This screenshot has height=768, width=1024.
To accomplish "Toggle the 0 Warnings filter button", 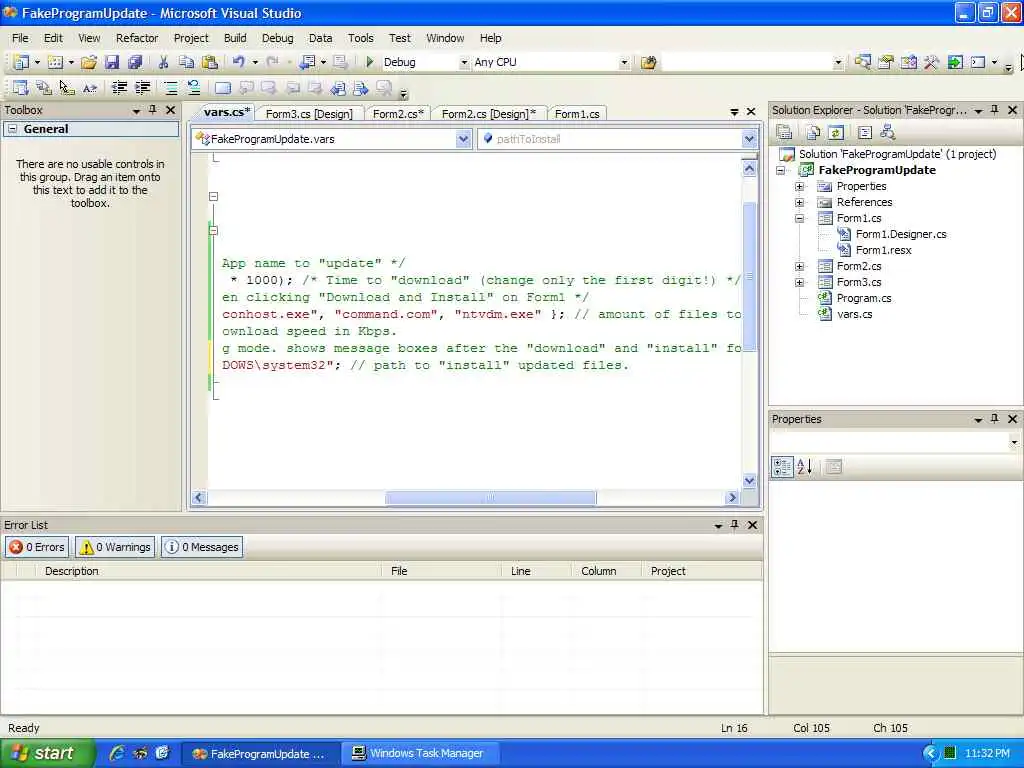I will pyautogui.click(x=116, y=547).
